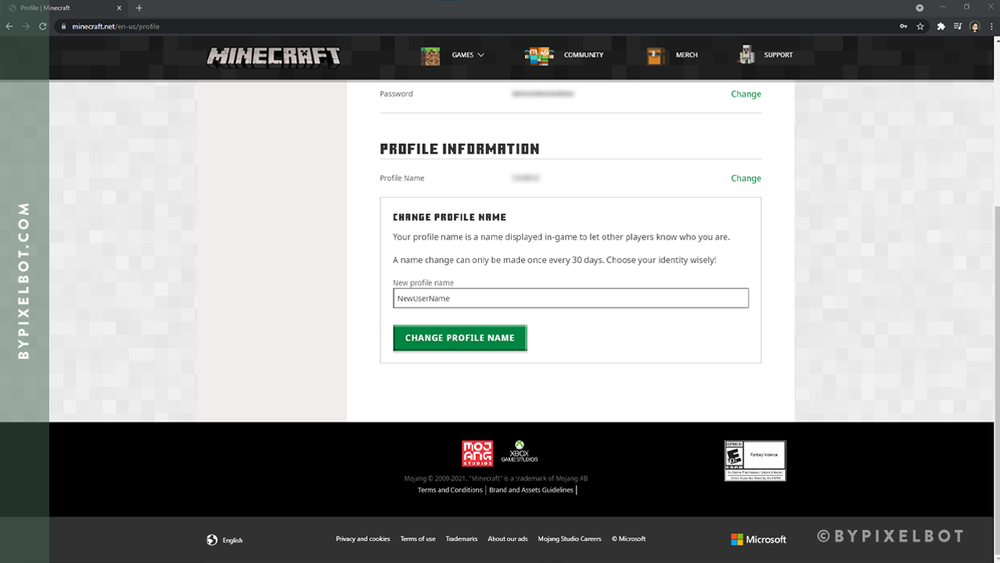Reload the page with refresh icon
The width and height of the screenshot is (1000, 563).
pos(43,26)
